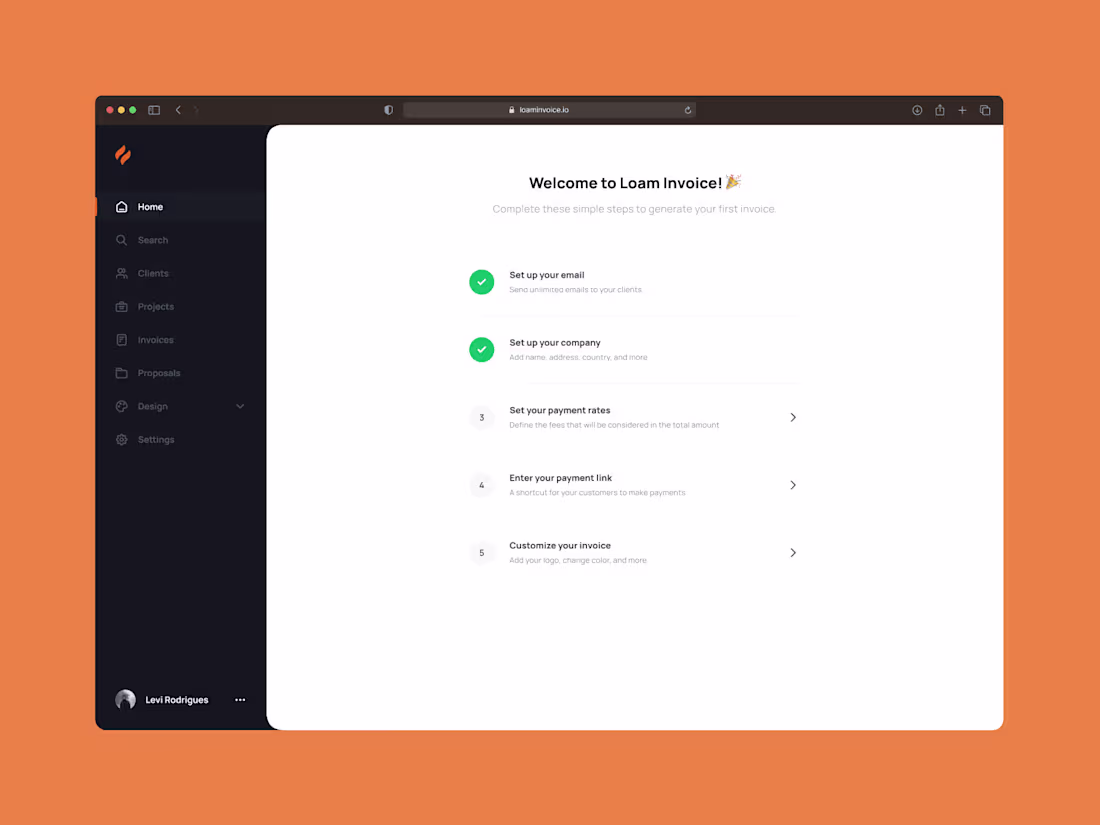Open chevron for Customize your invoice
Image resolution: width=1100 pixels, height=825 pixels.
(793, 553)
